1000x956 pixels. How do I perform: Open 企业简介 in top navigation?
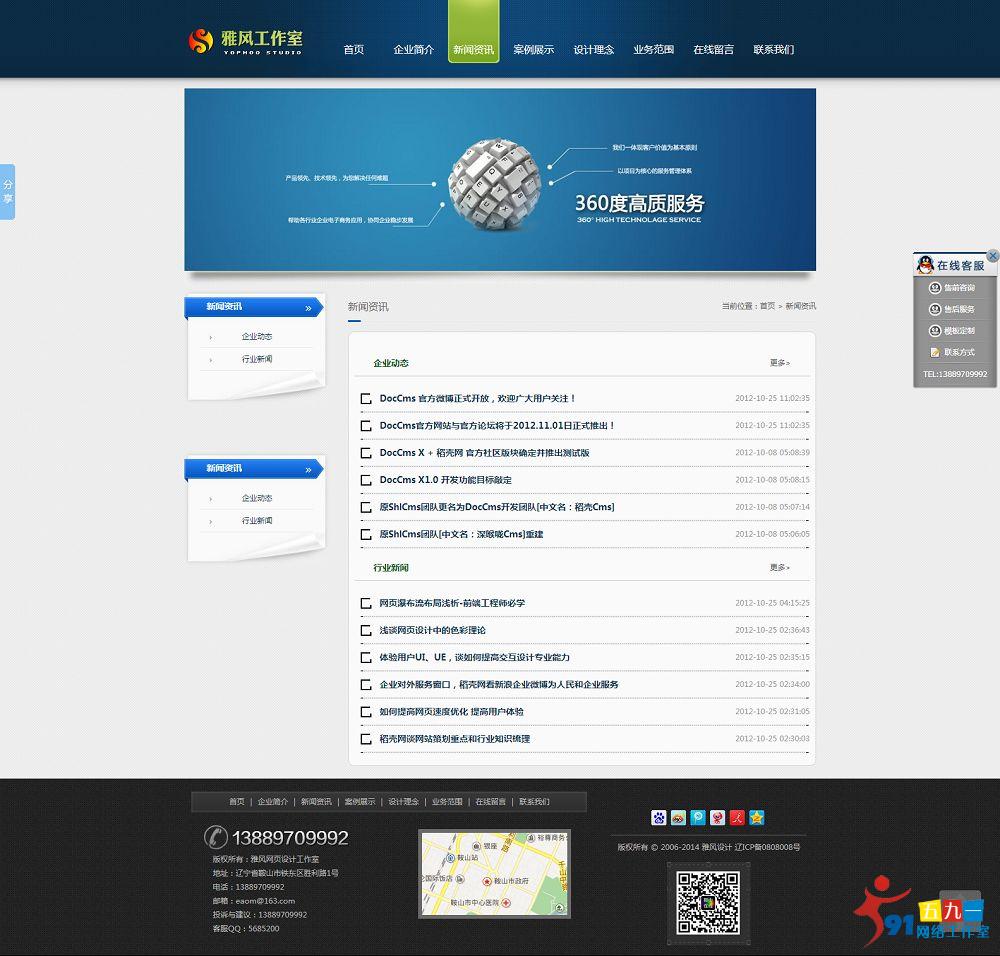413,50
